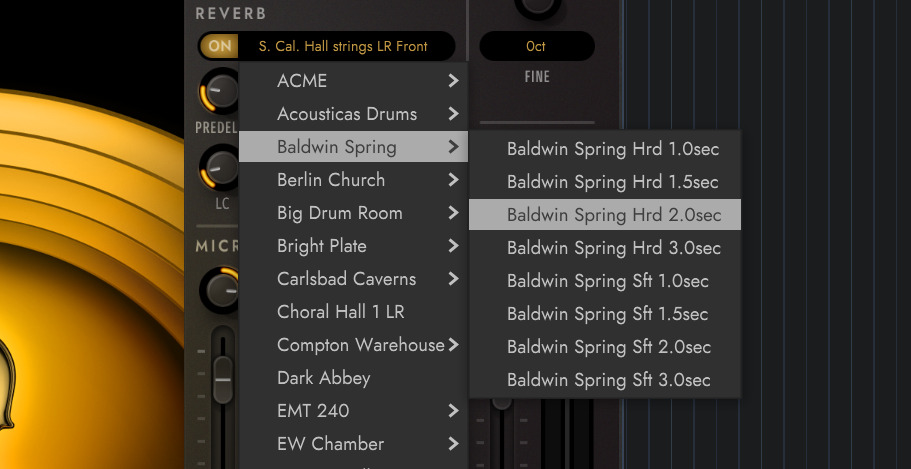The image size is (911, 469).
Task: Open the Carlsbad Caverns submenu arrow
Action: coord(453,280)
